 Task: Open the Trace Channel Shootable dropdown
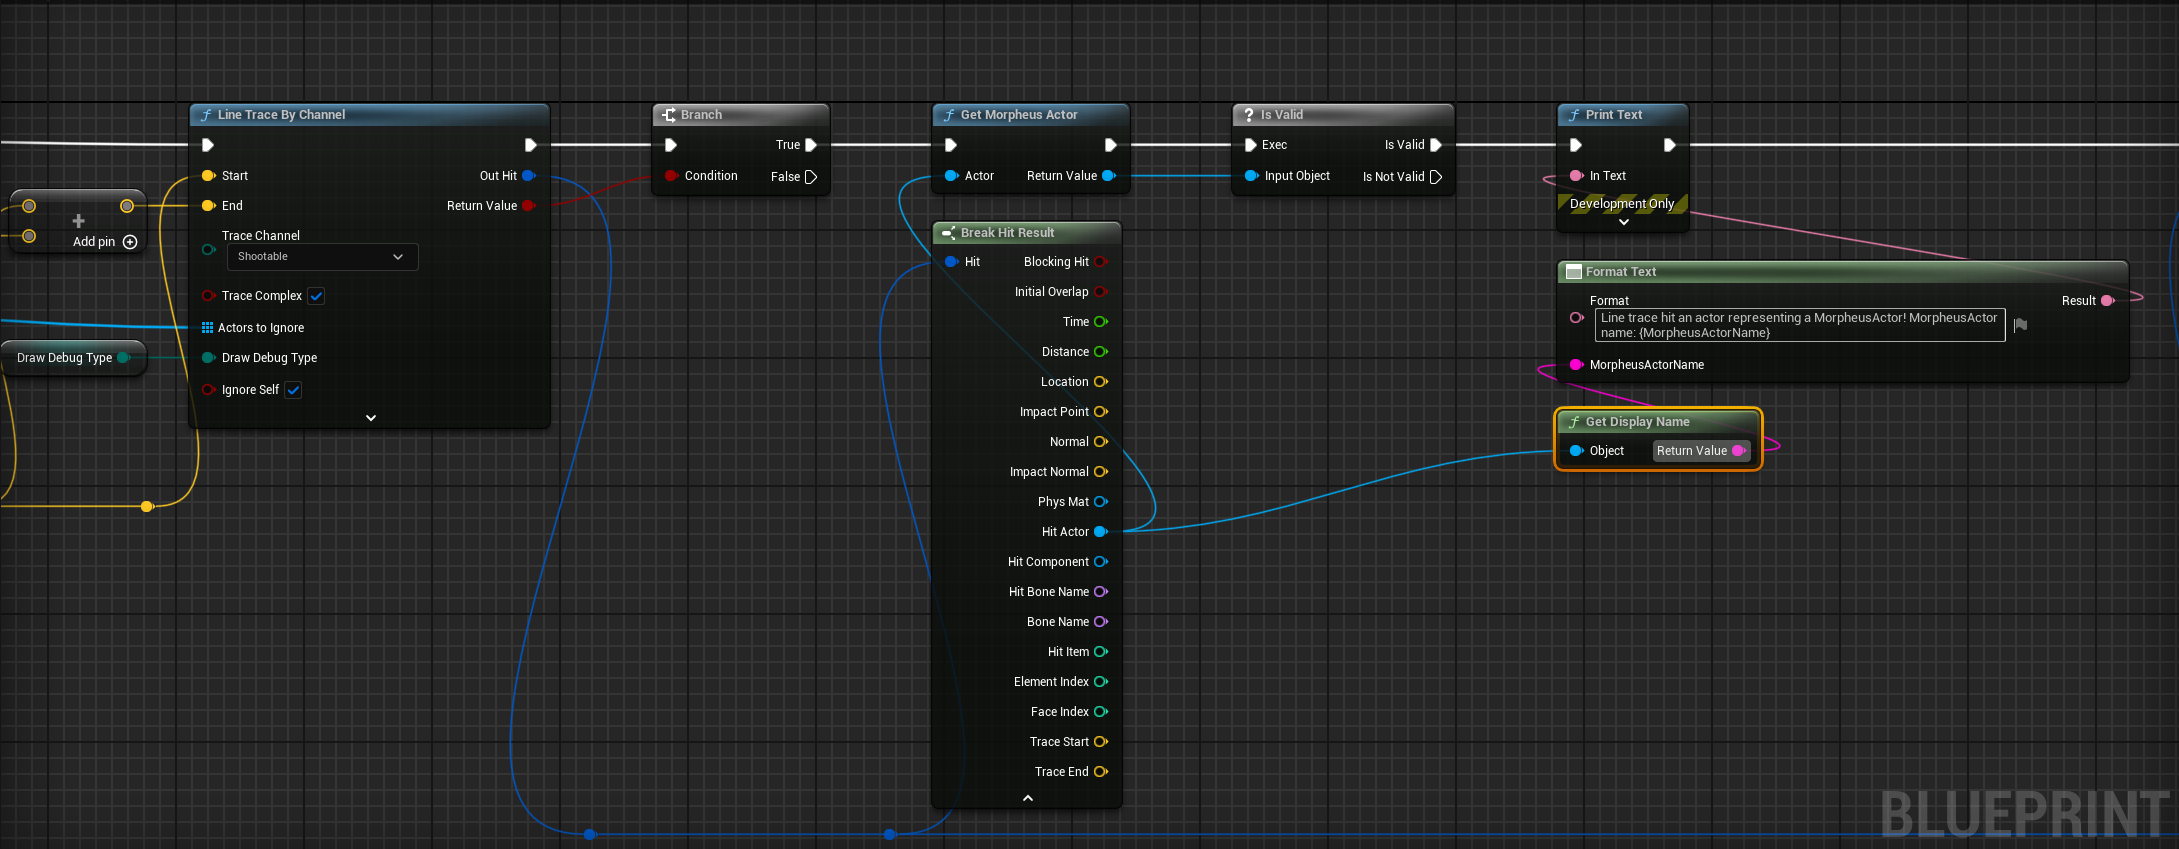point(322,257)
